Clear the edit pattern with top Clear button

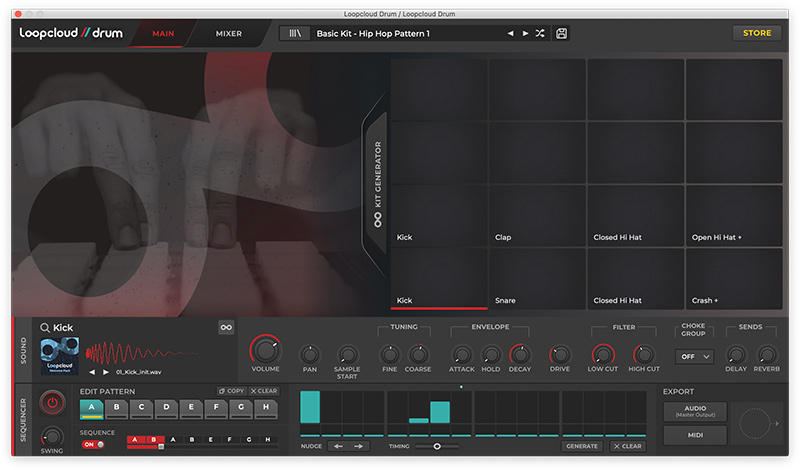pyautogui.click(x=264, y=391)
